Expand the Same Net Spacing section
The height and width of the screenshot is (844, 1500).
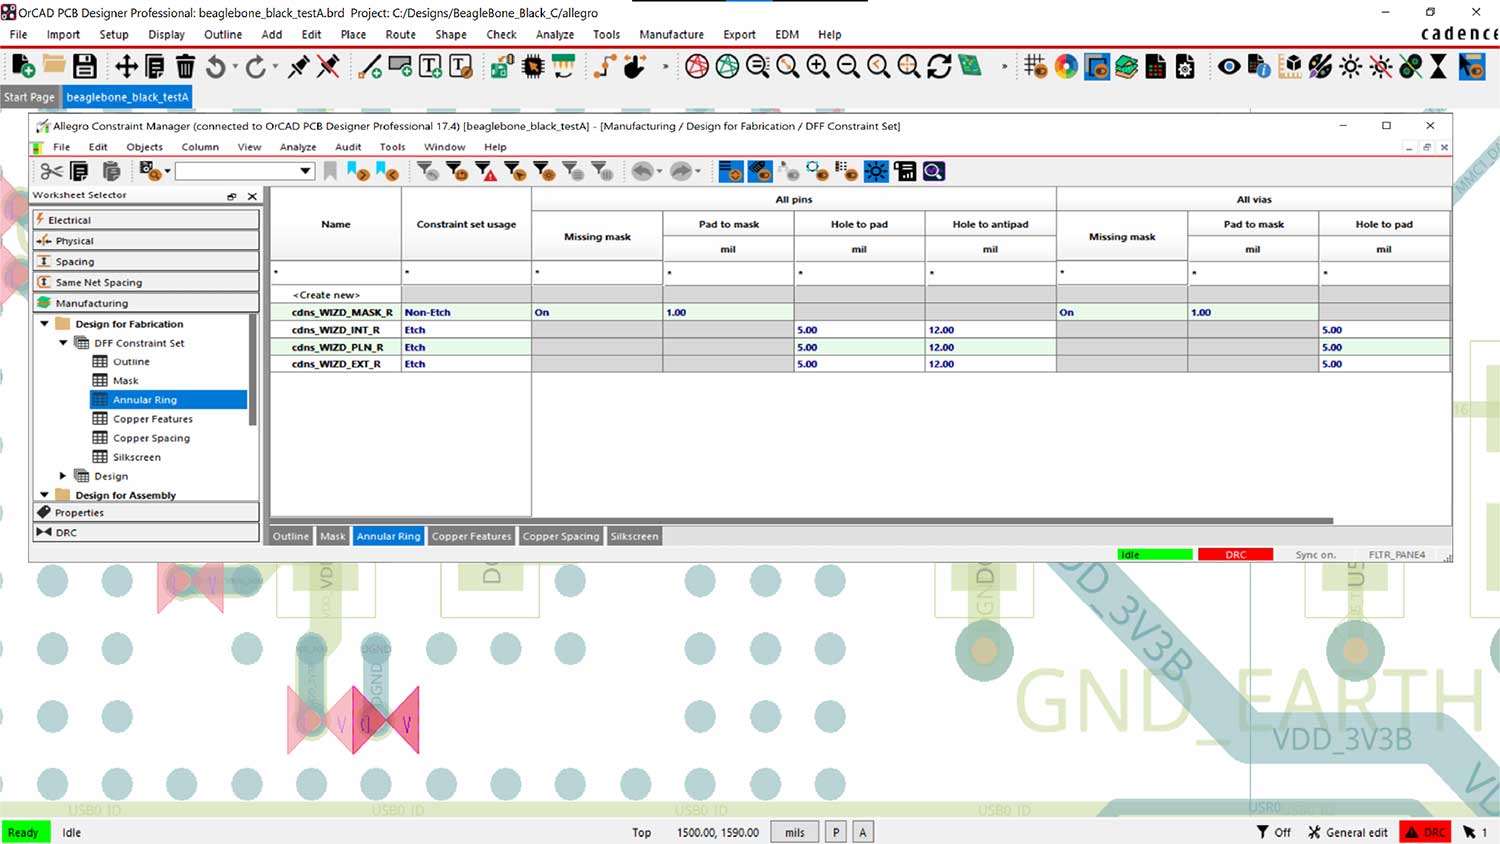click(146, 283)
